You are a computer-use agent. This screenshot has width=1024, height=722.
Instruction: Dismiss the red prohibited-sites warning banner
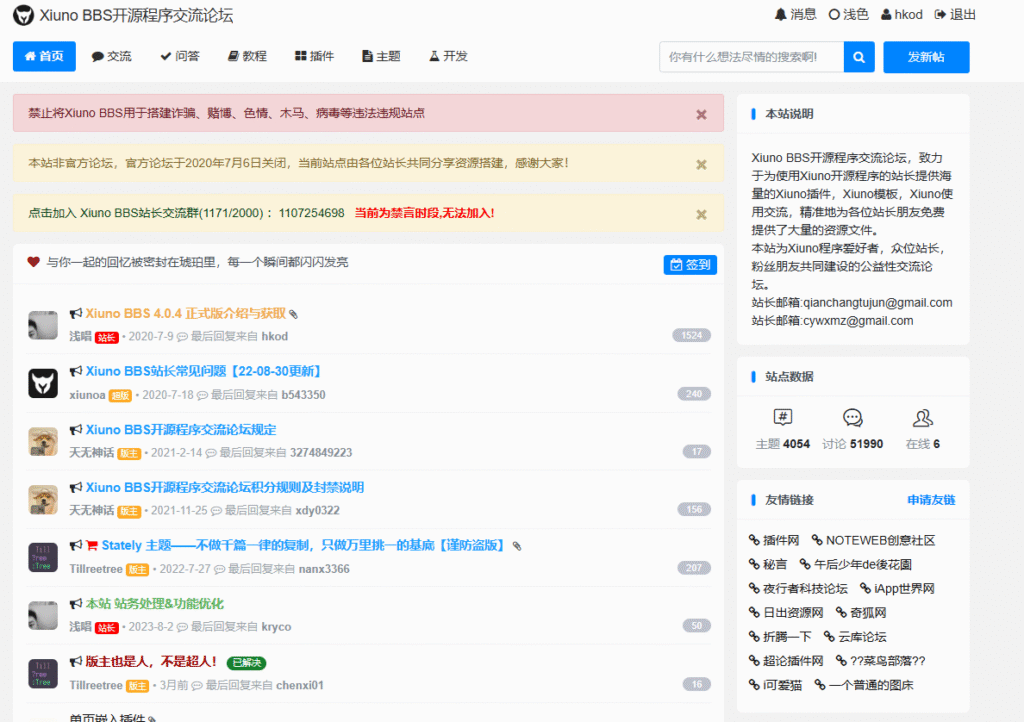click(x=702, y=114)
